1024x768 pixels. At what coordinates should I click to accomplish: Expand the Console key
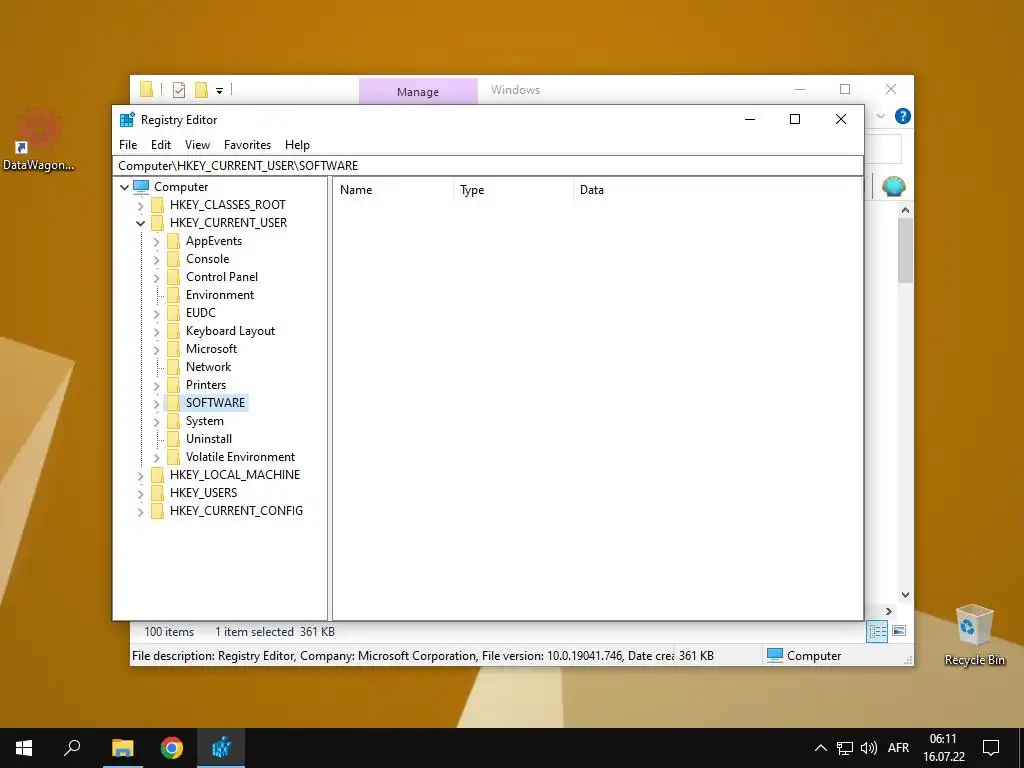tap(157, 260)
